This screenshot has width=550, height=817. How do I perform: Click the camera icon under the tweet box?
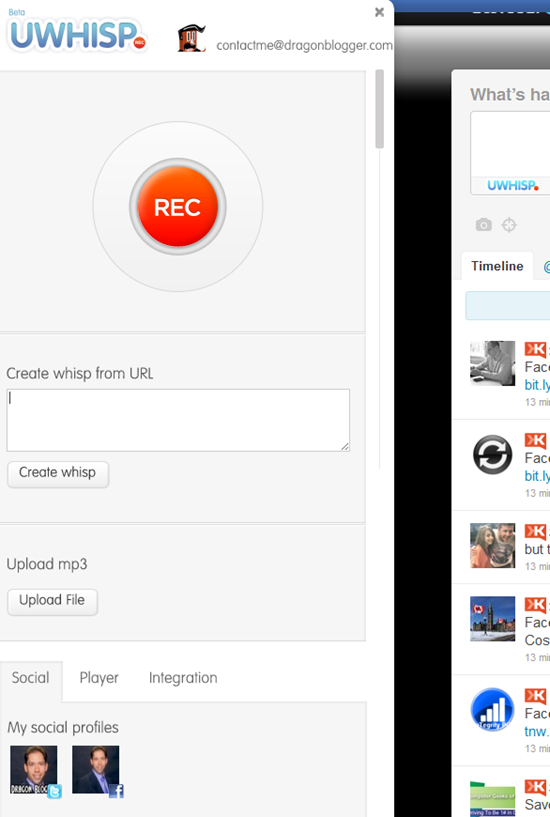(483, 225)
